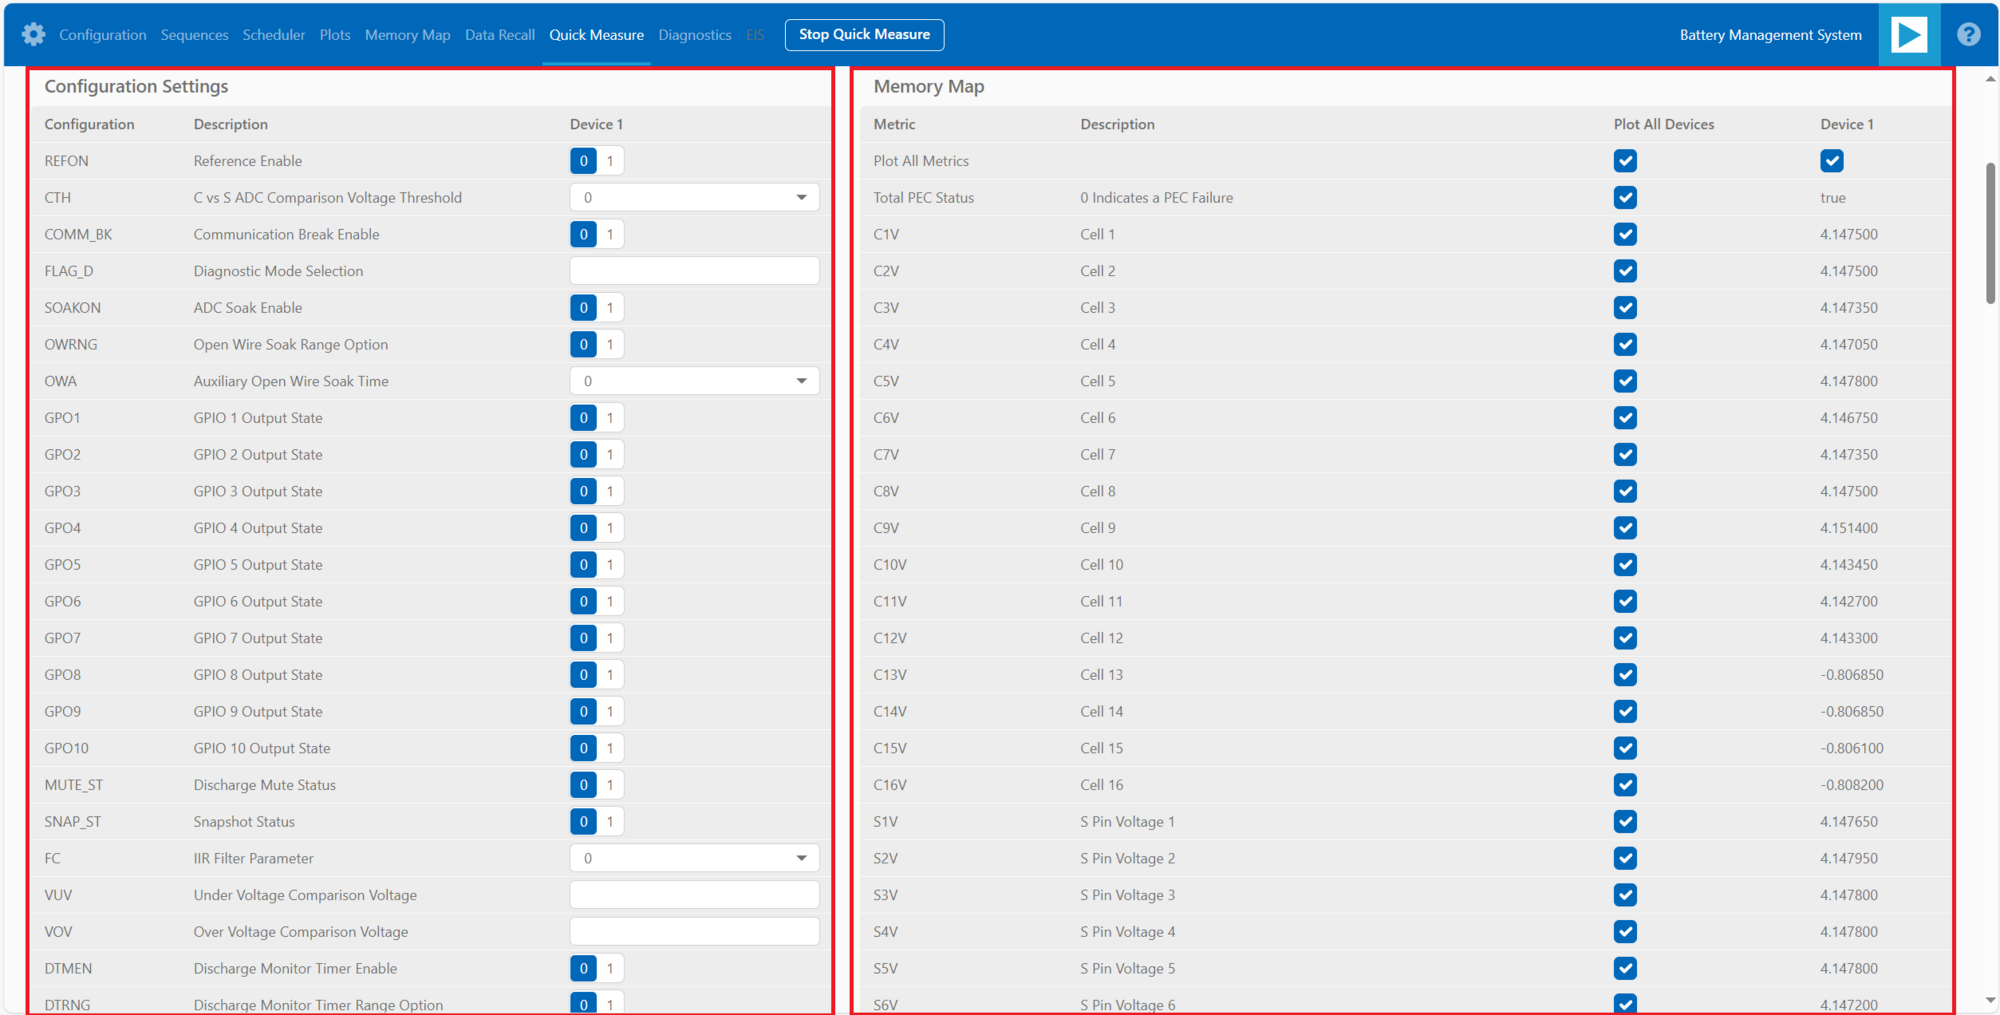Set REFON toggle to 1
The image size is (2000, 1015).
pos(609,160)
